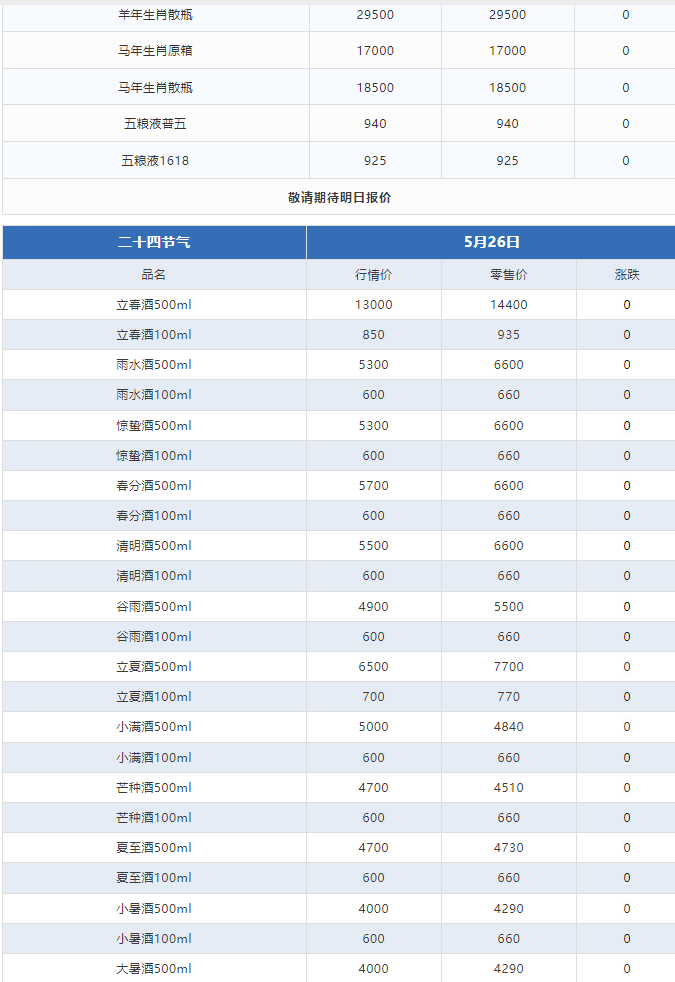Select 惊蛰酒100ml row name

pos(154,455)
